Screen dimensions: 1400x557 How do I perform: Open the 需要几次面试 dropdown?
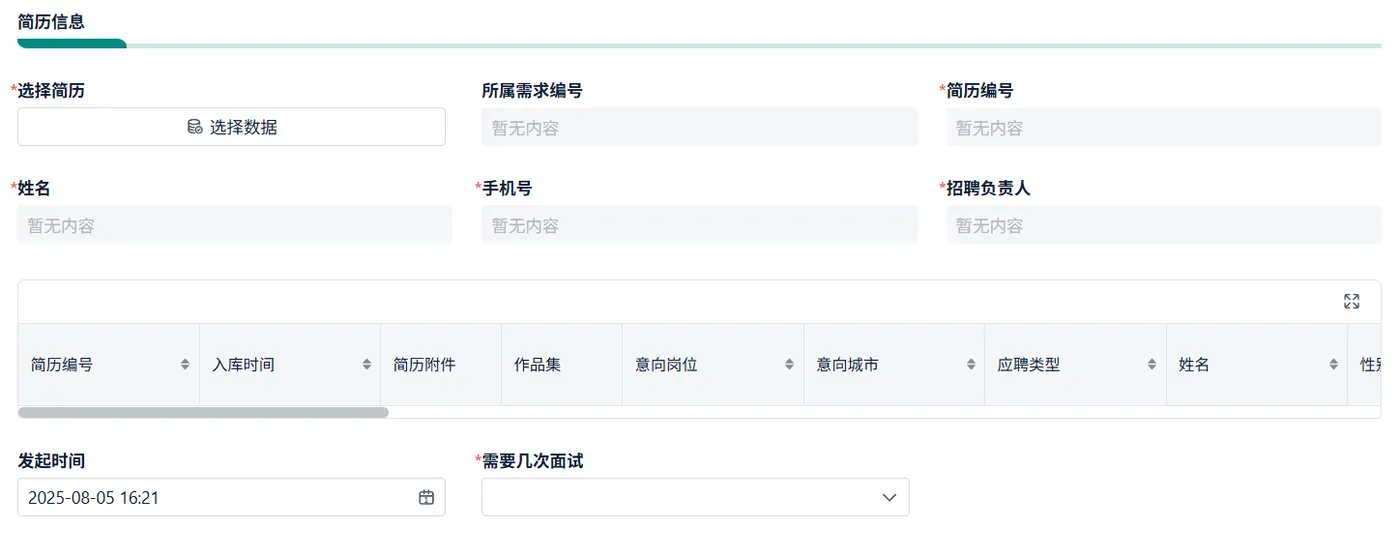click(695, 497)
